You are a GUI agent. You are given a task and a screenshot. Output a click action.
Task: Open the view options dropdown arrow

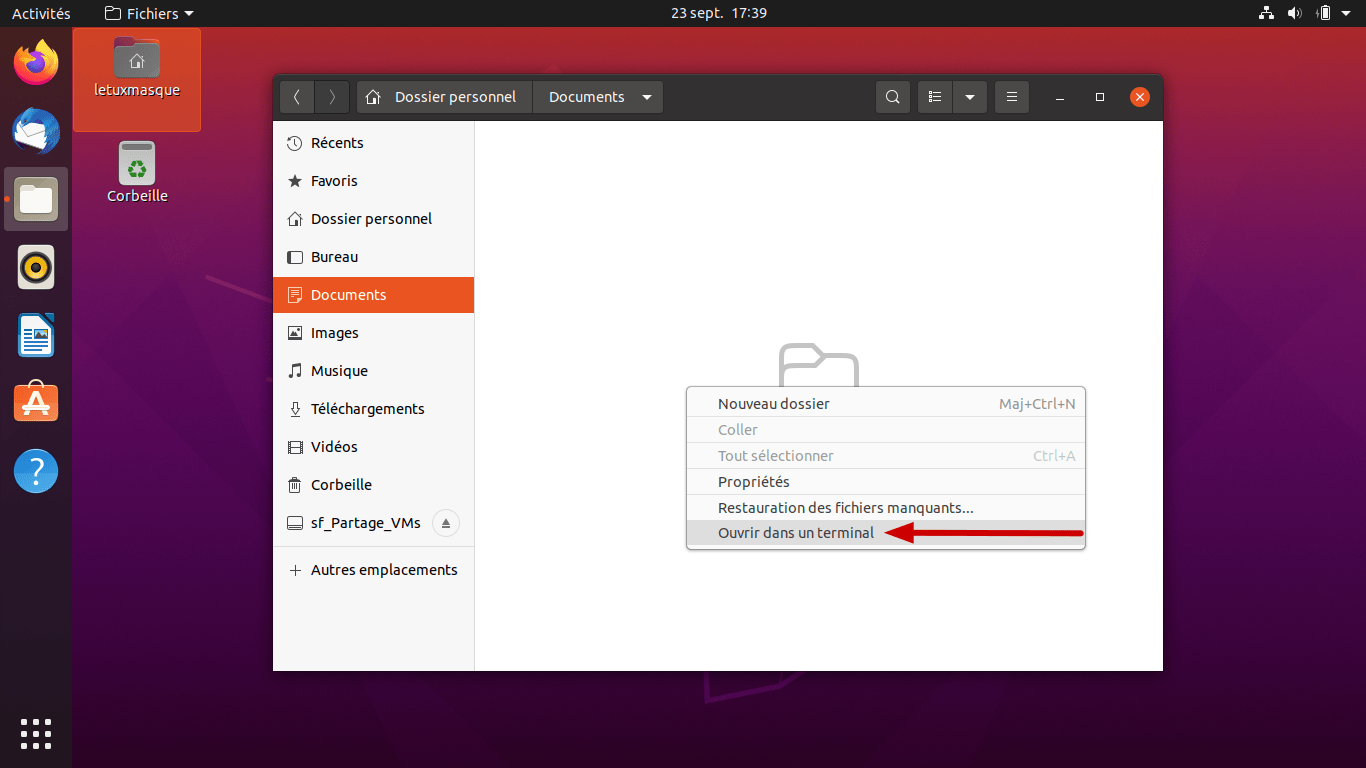point(970,97)
